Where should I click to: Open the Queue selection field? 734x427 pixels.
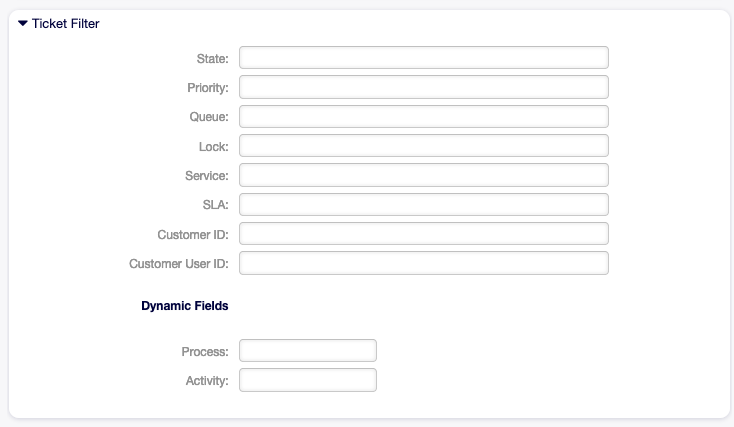[424, 117]
